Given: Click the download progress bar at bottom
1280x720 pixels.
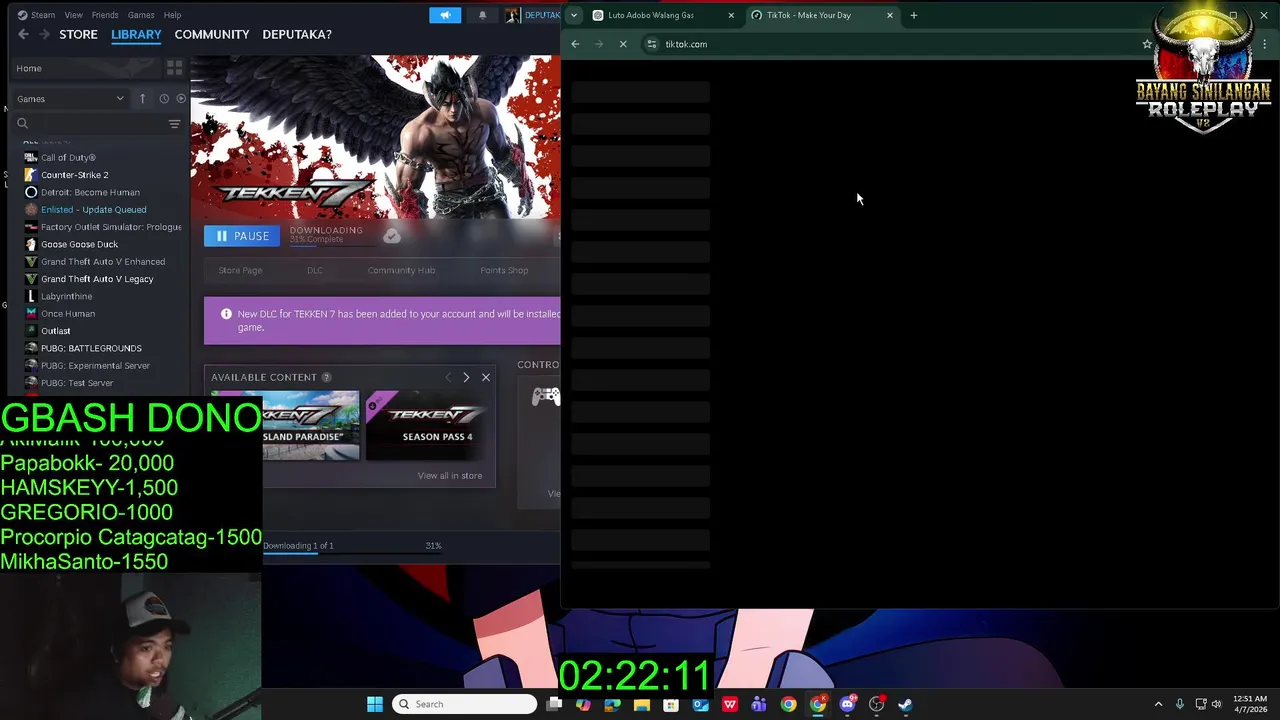Looking at the screenshot, I should click(x=352, y=552).
